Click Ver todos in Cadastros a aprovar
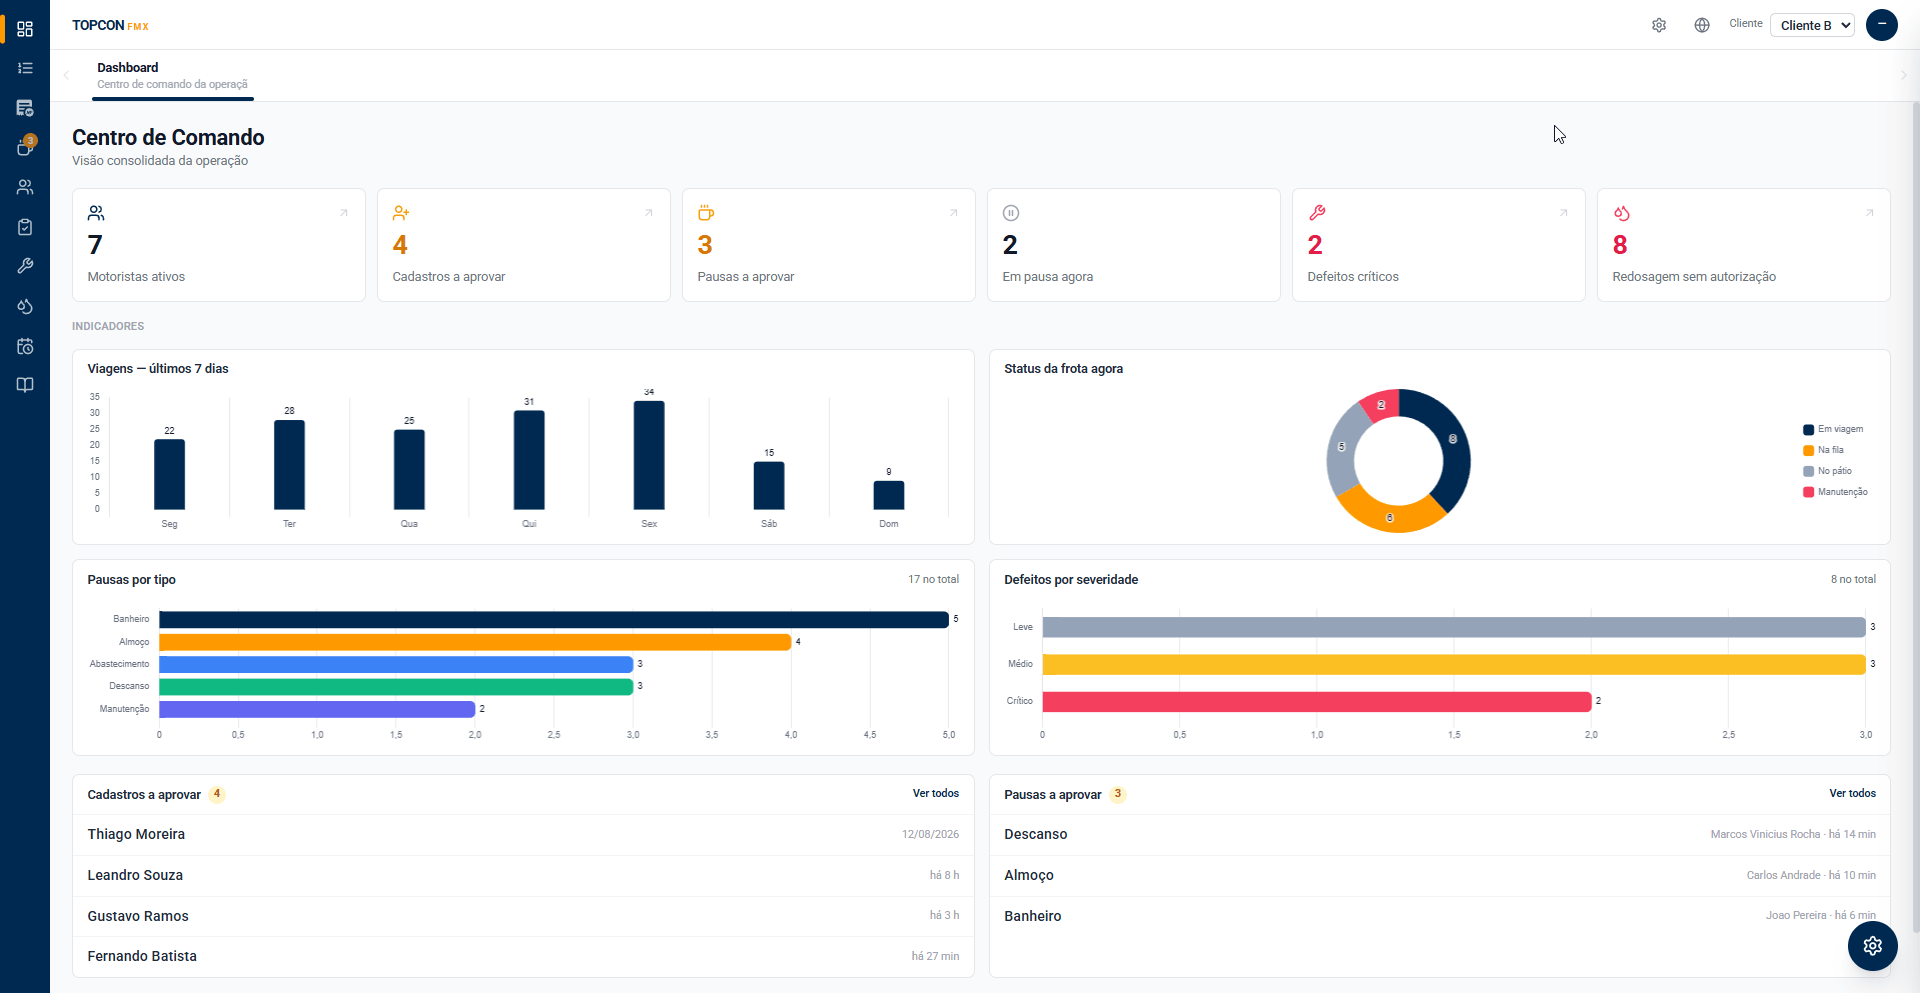 (936, 794)
